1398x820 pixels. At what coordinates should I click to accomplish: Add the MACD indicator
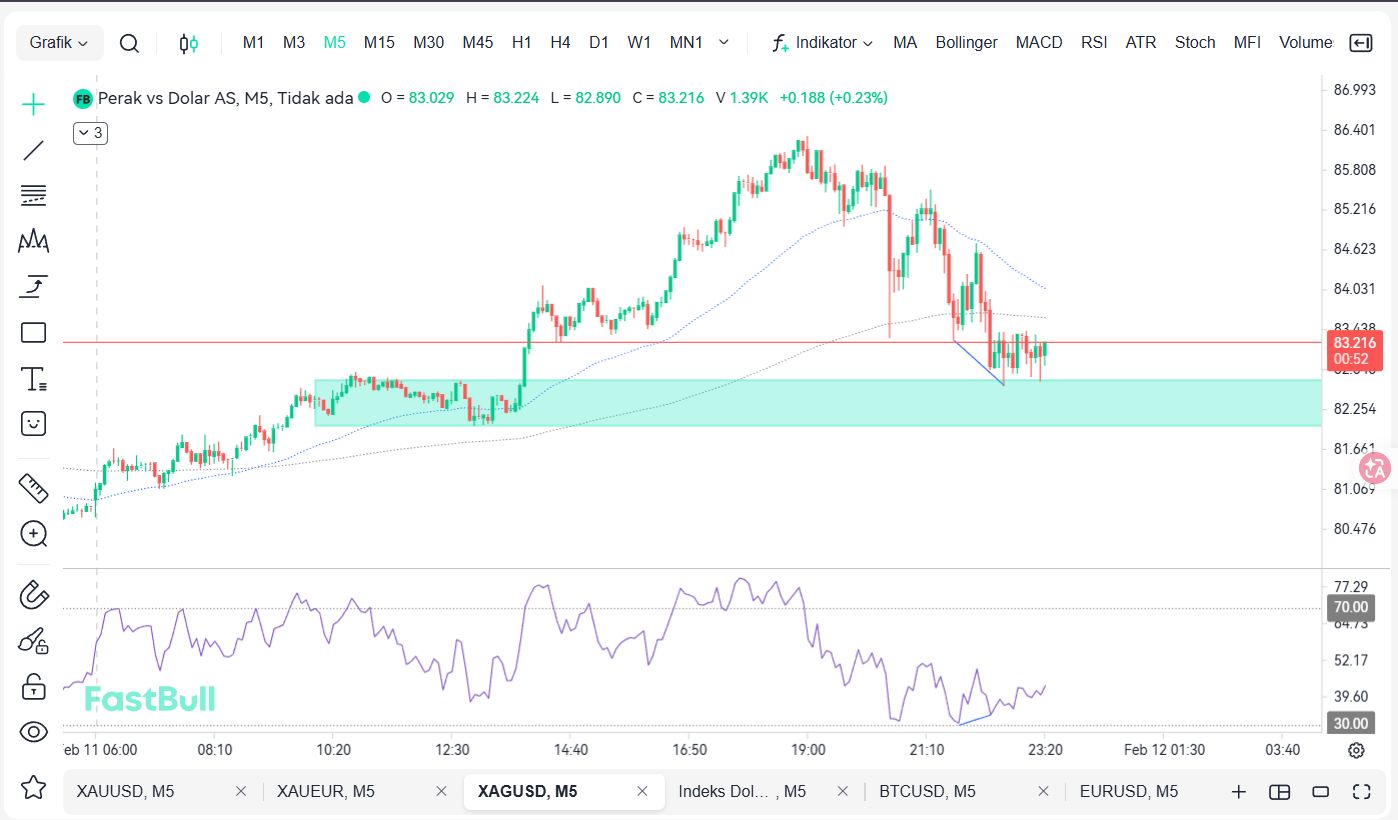tap(1038, 43)
